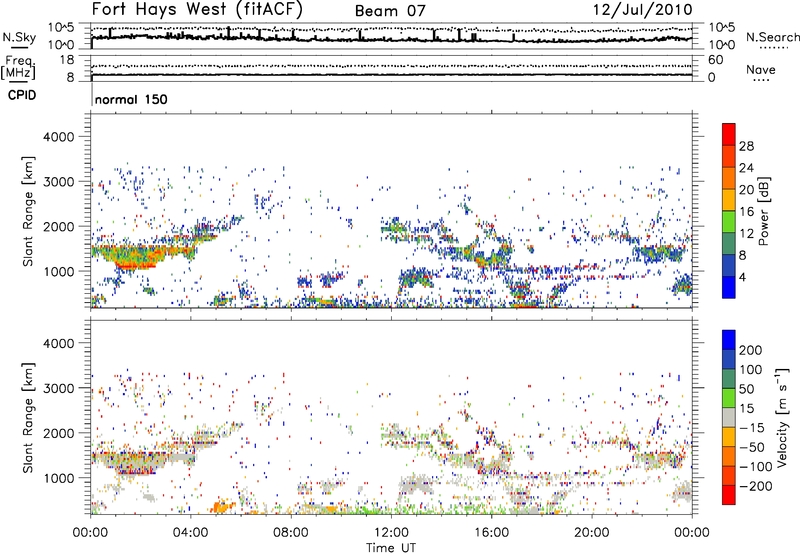Screen dimensions: 800x554
Task: Click the '1000' tick on velocity panel
Action: [x=58, y=478]
